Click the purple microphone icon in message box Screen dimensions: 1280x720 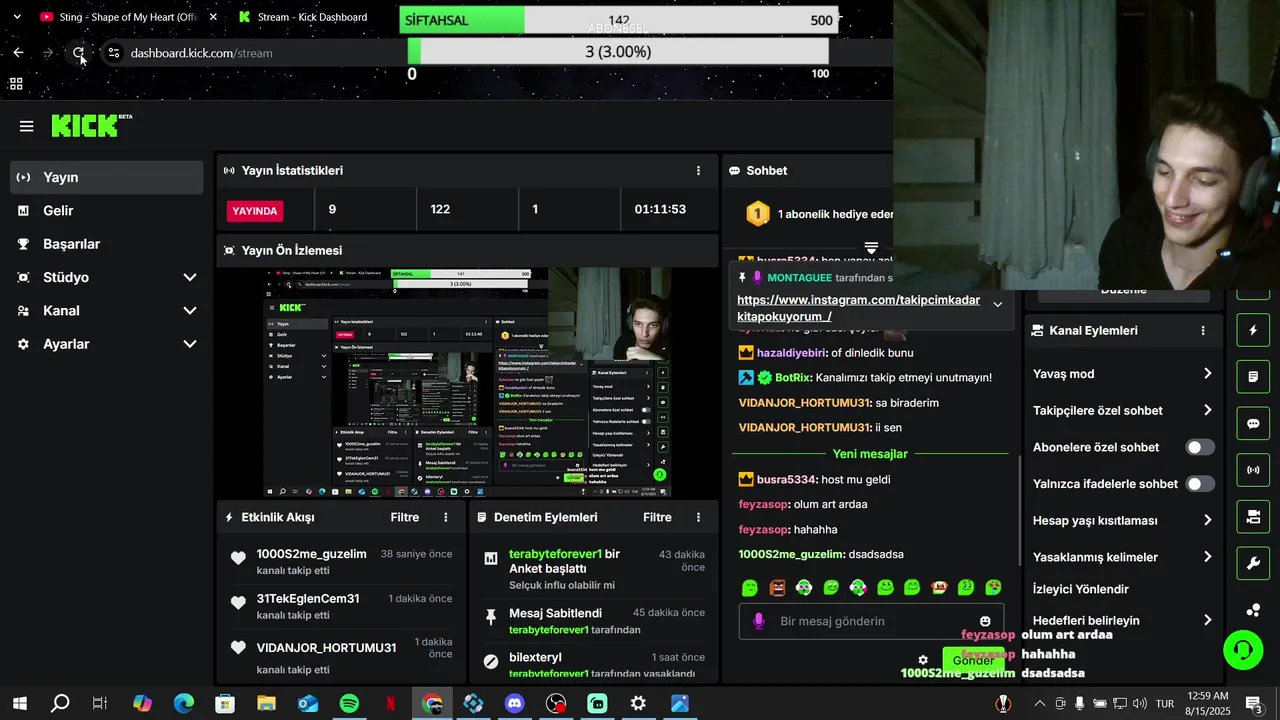[x=758, y=621]
